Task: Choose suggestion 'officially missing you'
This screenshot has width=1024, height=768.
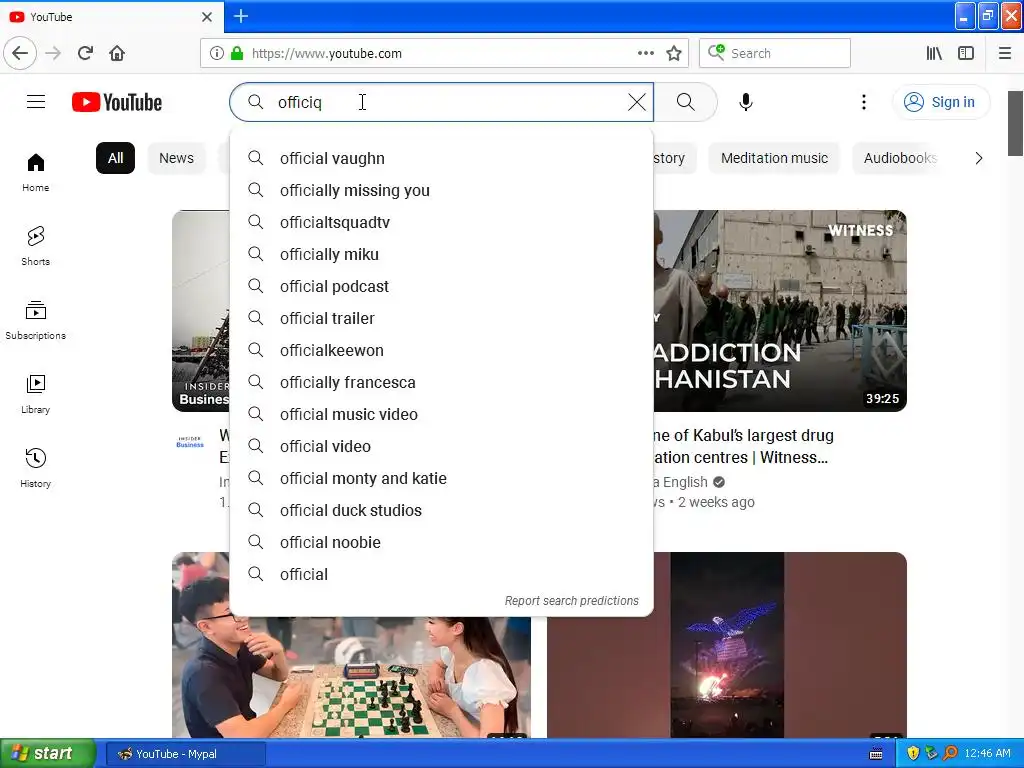Action: [x=441, y=190]
